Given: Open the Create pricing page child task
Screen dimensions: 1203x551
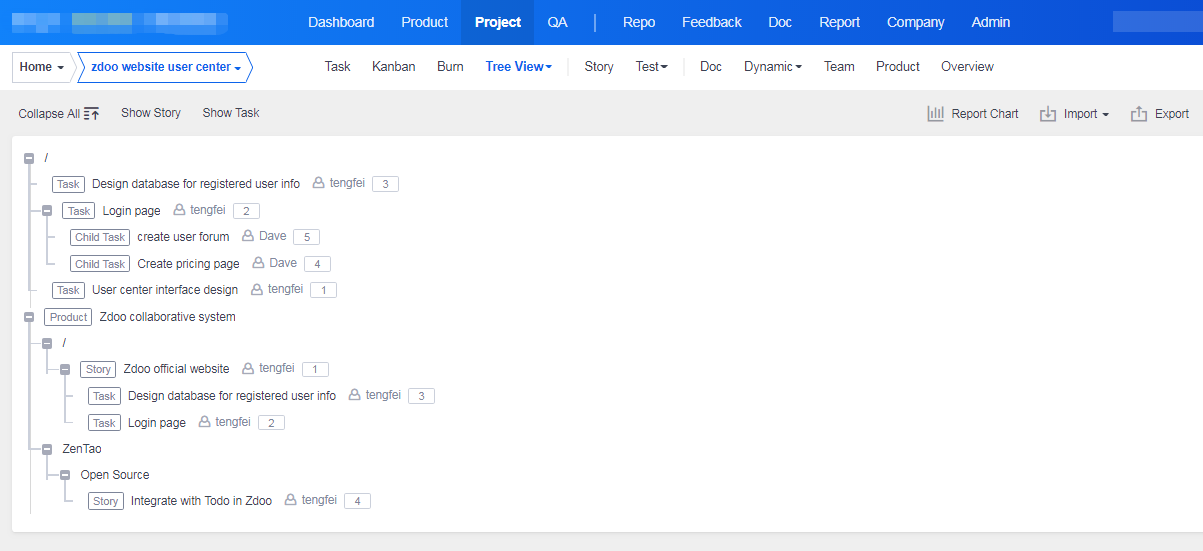Looking at the screenshot, I should point(188,264).
